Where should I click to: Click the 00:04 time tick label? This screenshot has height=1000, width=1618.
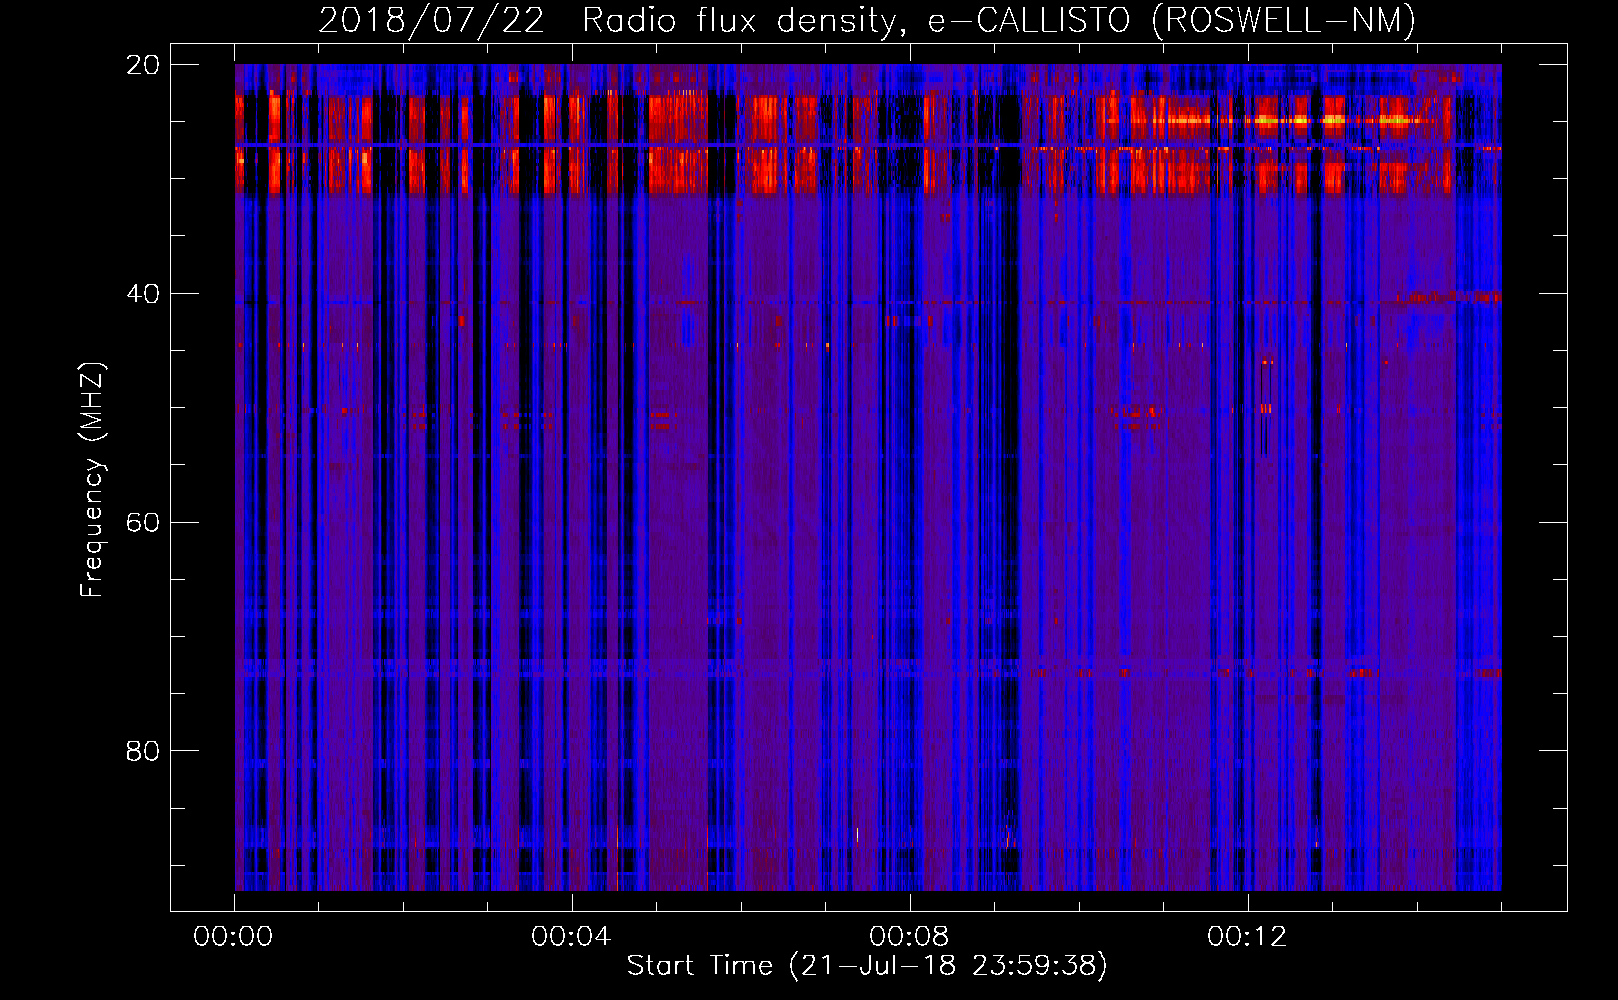pos(571,937)
